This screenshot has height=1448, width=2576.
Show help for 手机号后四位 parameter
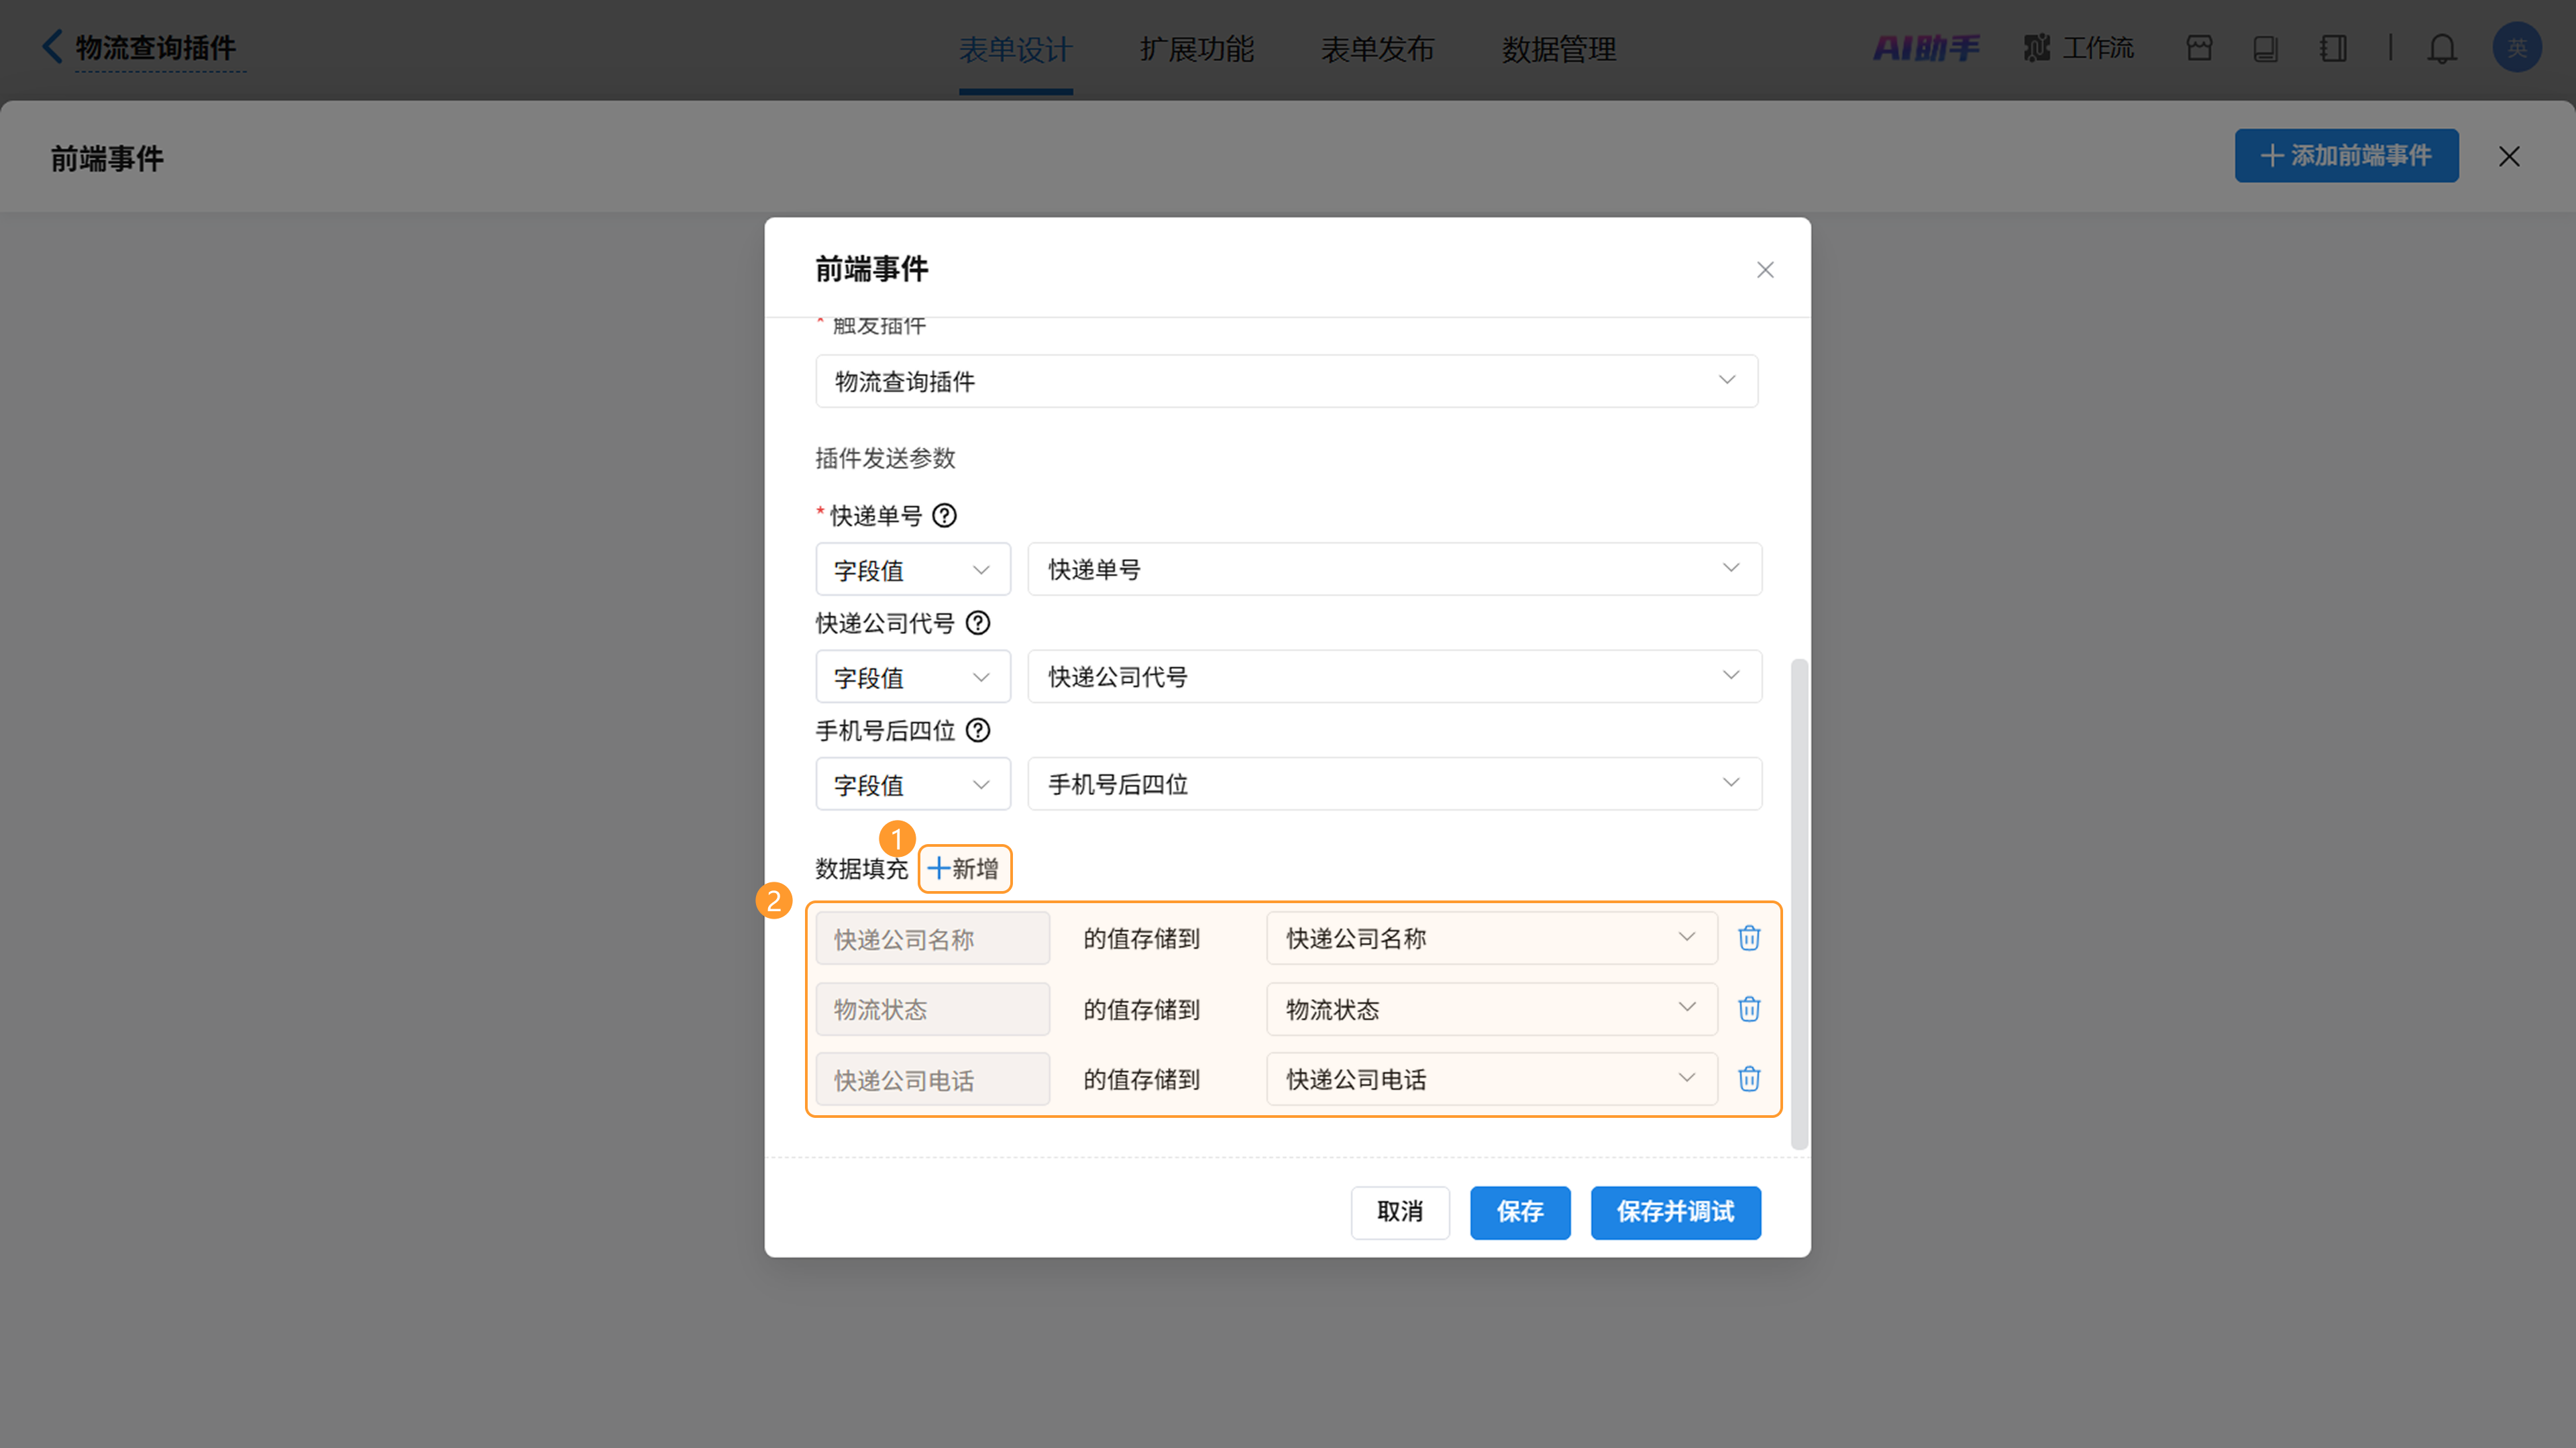point(978,731)
